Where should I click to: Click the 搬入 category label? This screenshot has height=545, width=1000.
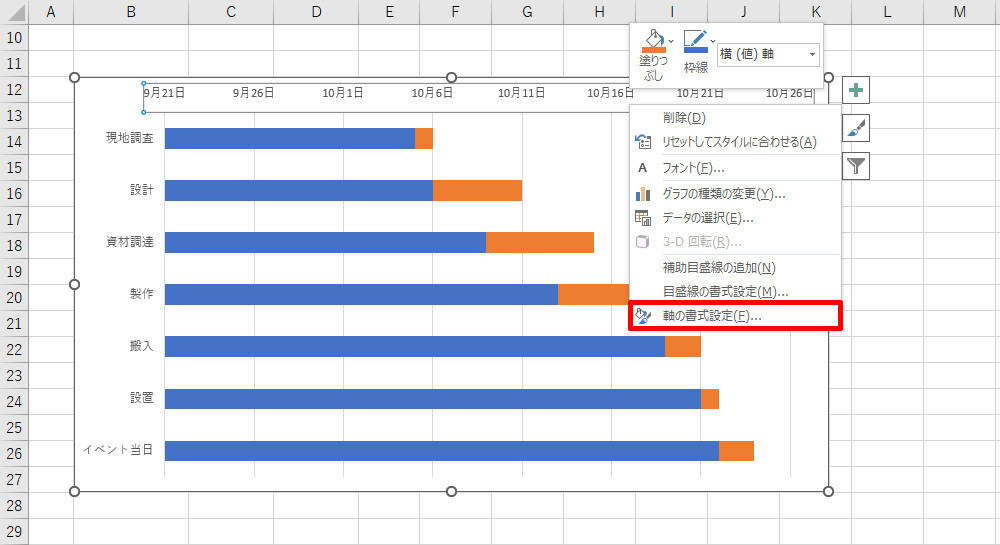coord(142,345)
